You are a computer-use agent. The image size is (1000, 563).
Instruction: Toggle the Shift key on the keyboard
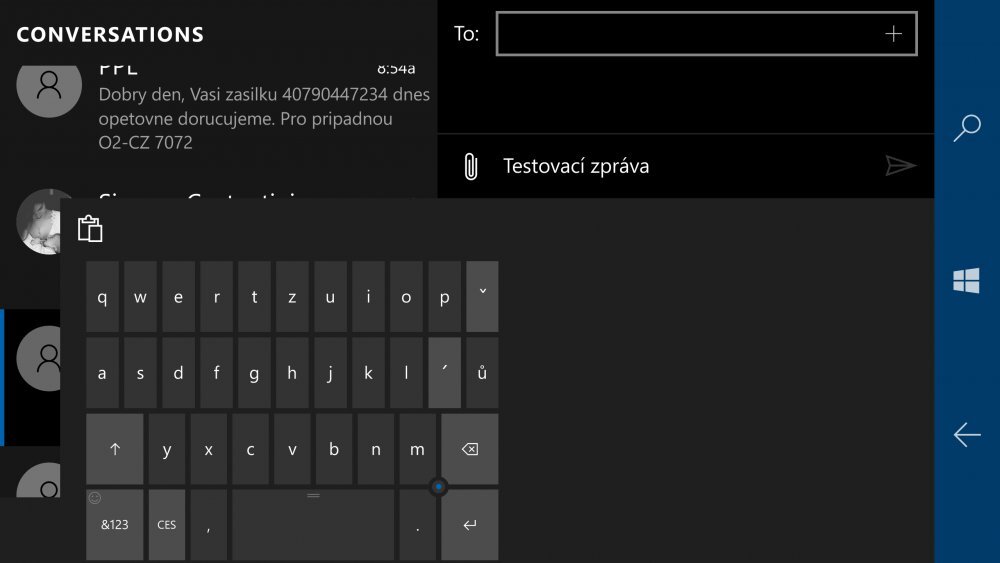click(115, 449)
